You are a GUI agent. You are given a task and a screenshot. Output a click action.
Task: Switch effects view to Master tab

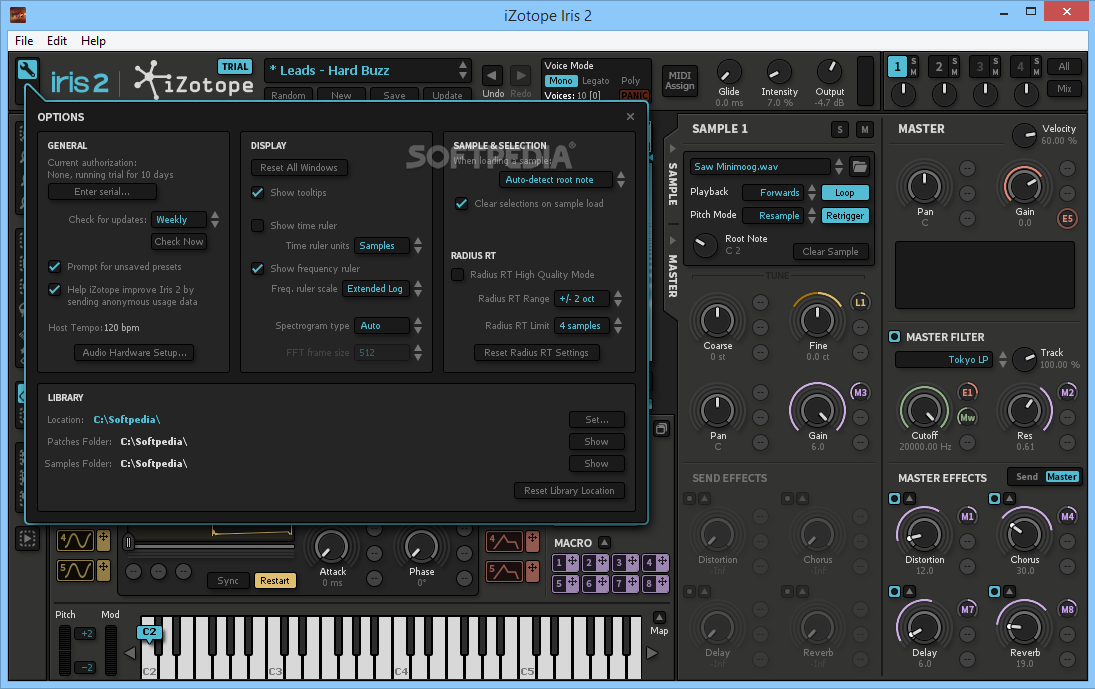pyautogui.click(x=1061, y=477)
